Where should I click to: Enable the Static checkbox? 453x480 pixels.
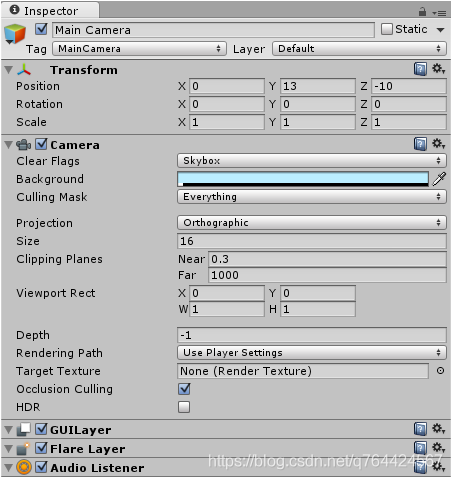(387, 29)
